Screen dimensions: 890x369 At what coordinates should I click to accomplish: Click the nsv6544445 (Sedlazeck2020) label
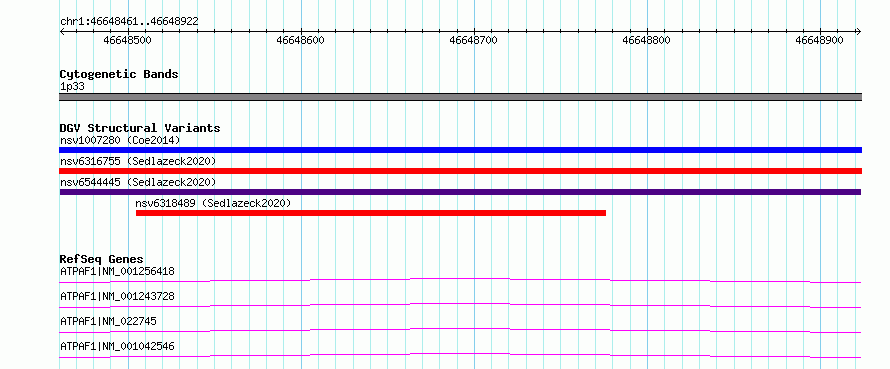[x=138, y=182]
